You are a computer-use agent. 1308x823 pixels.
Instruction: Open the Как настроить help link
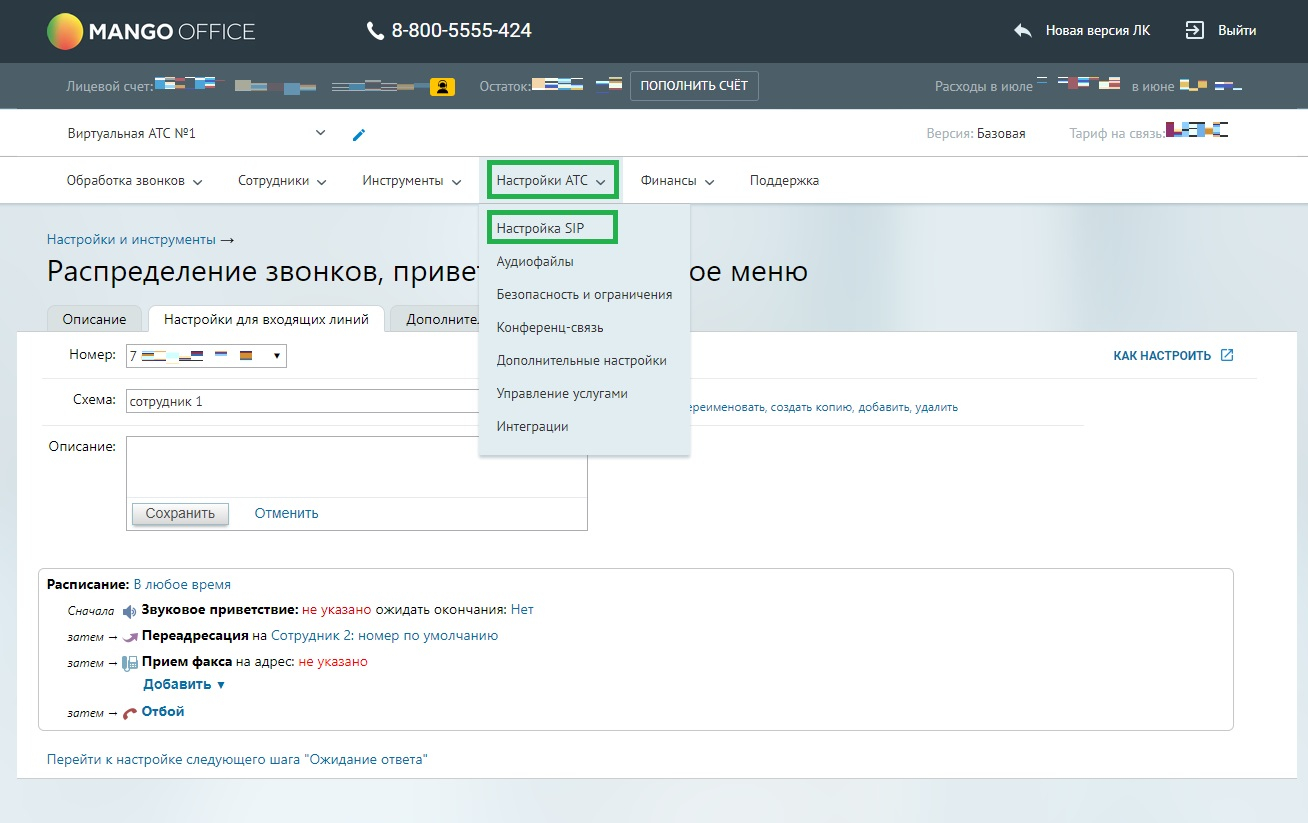pos(1162,356)
